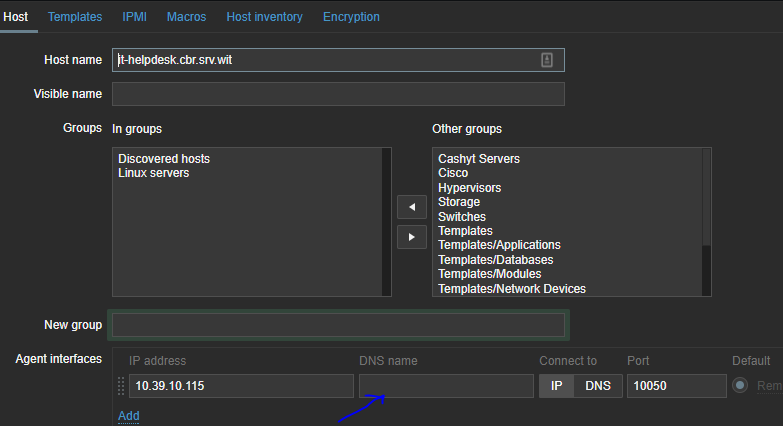Set Connect to IP
Viewport: 783px width, 426px height.
pos(556,386)
